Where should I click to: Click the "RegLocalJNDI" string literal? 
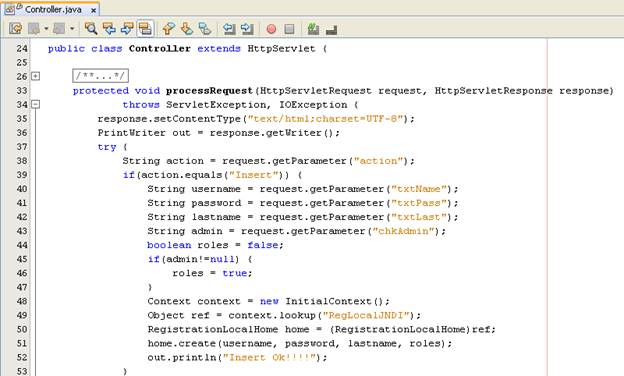point(368,316)
